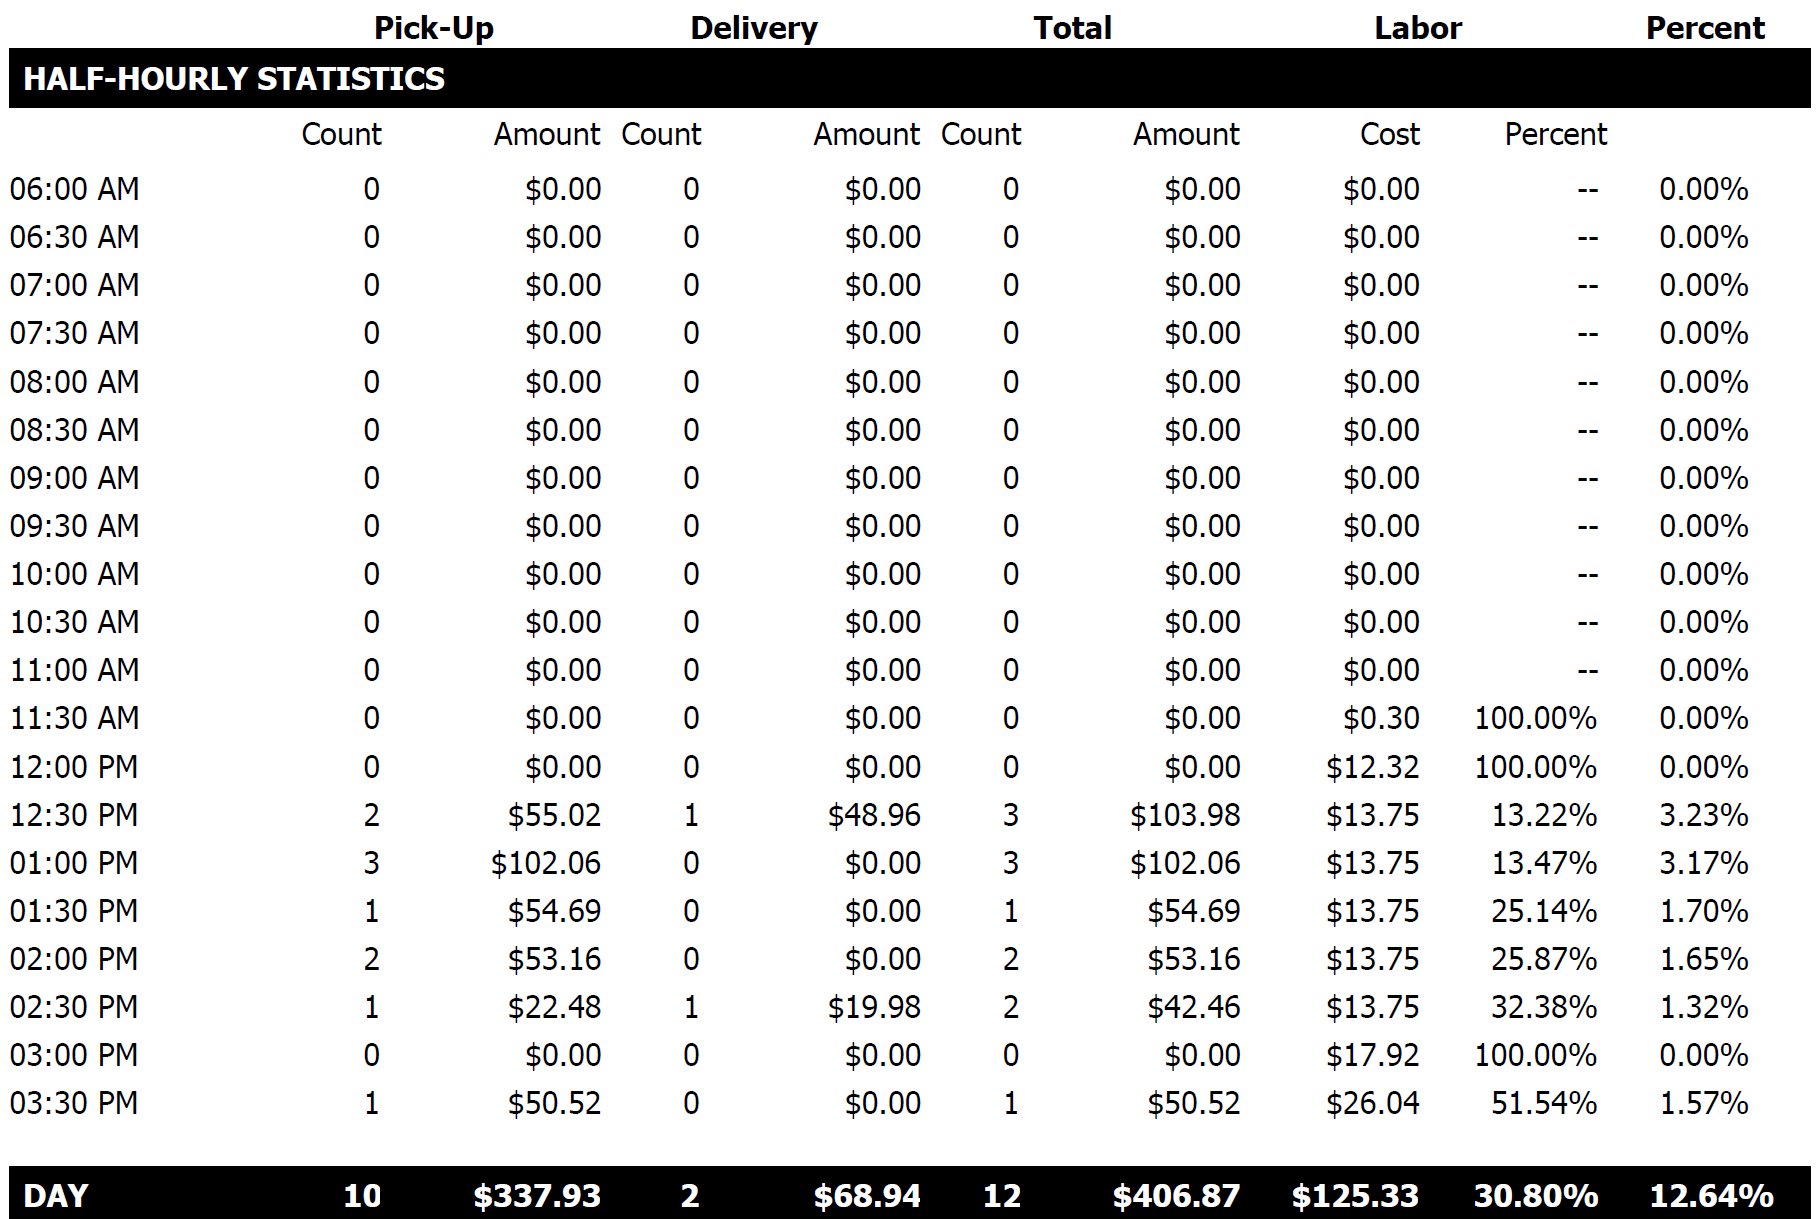Click the DAY summary row label
This screenshot has width=1819, height=1219.
coord(56,1195)
